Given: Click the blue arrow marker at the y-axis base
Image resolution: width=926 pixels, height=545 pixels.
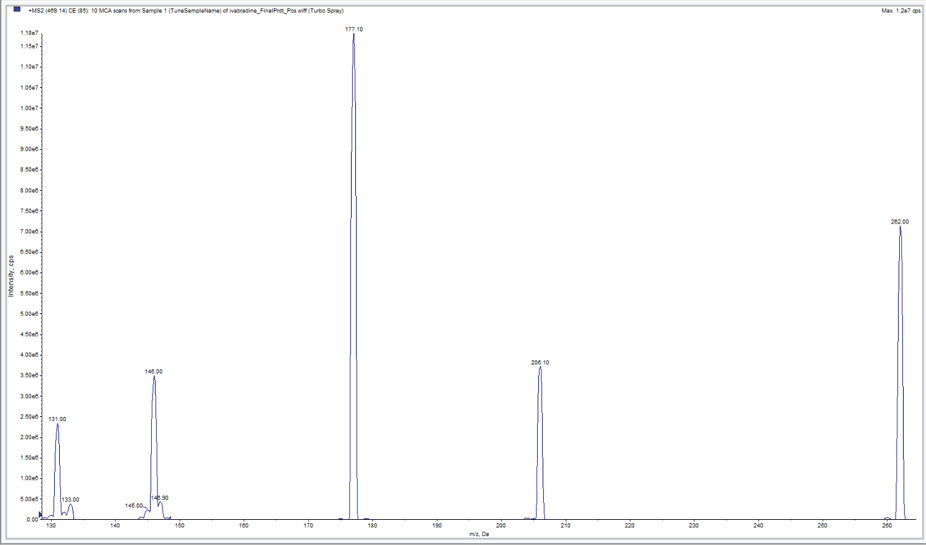Looking at the screenshot, I should (x=41, y=514).
